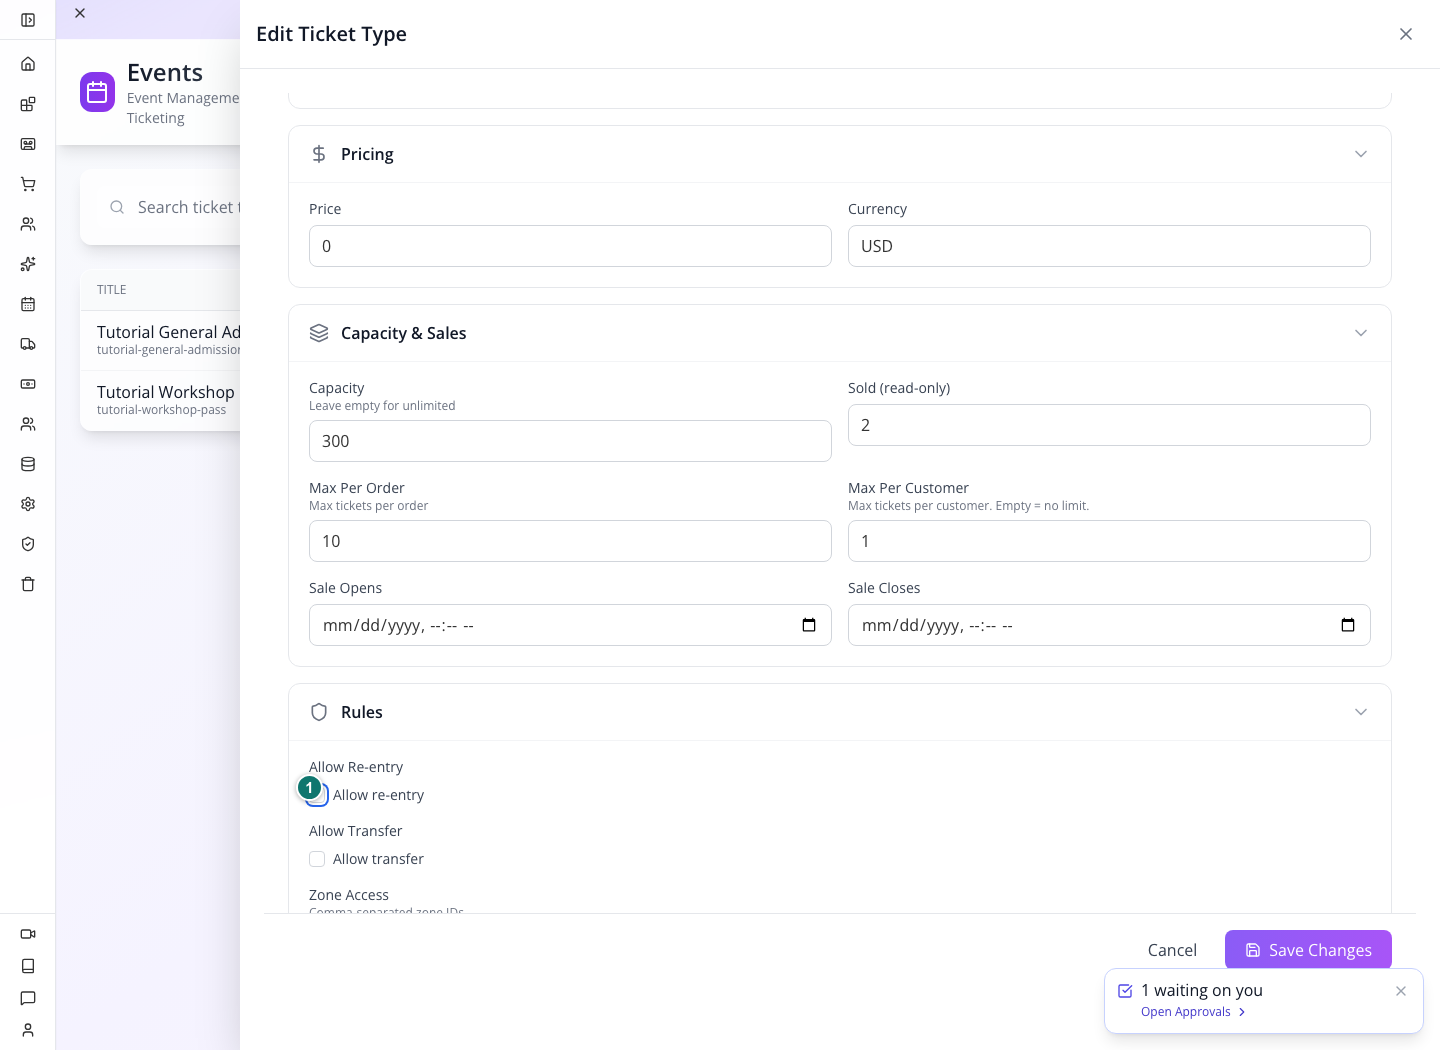Image resolution: width=1440 pixels, height=1050 pixels.
Task: Collapse the Rules section chevron
Action: pyautogui.click(x=1361, y=712)
